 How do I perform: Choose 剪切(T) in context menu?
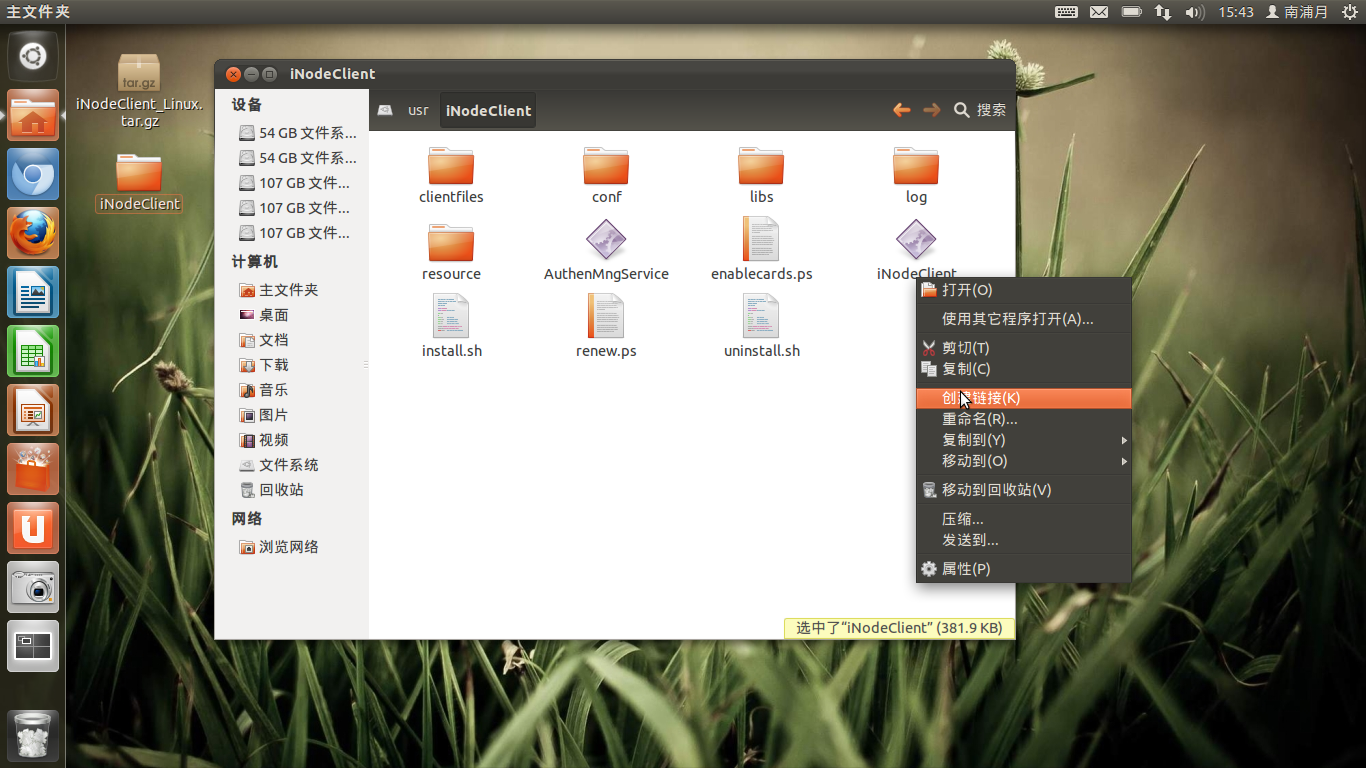pyautogui.click(x=1024, y=348)
